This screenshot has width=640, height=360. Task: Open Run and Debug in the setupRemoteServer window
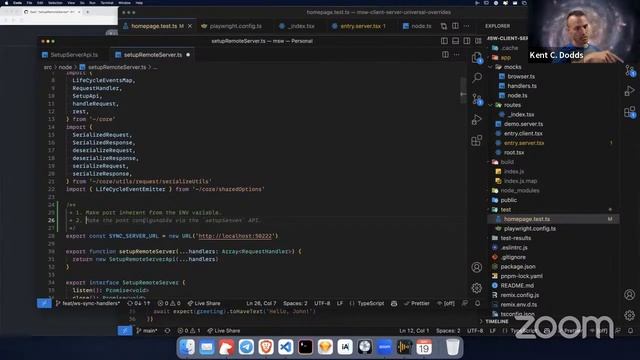pos(477,120)
